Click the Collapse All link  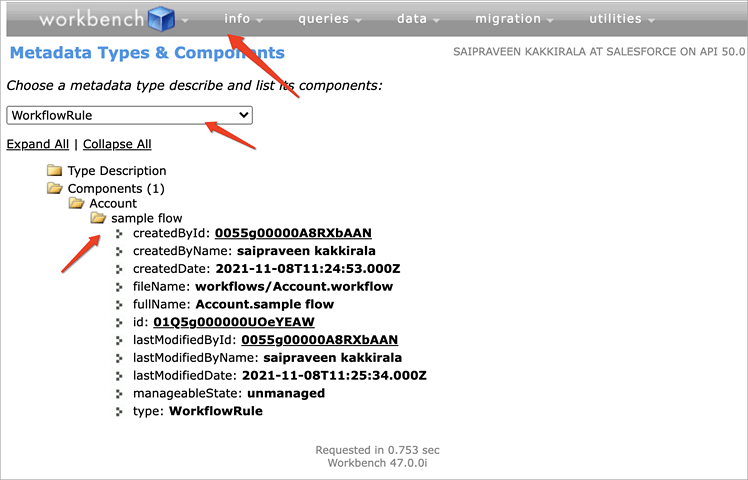pos(117,144)
